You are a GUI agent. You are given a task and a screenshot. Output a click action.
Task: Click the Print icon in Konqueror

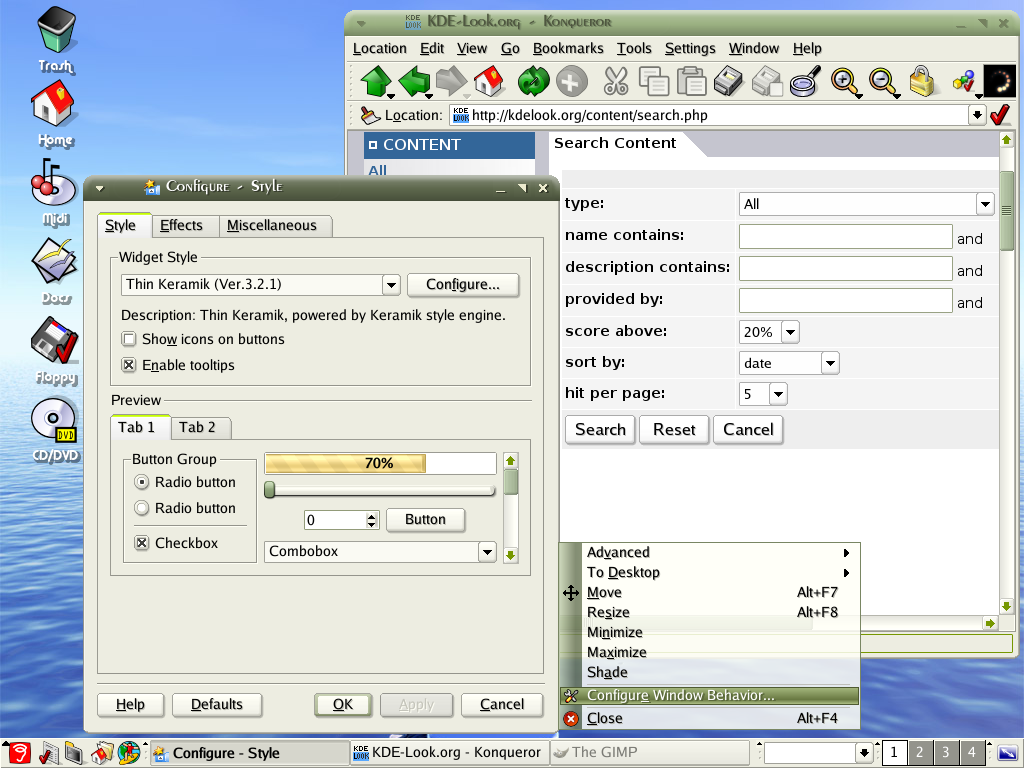(729, 82)
